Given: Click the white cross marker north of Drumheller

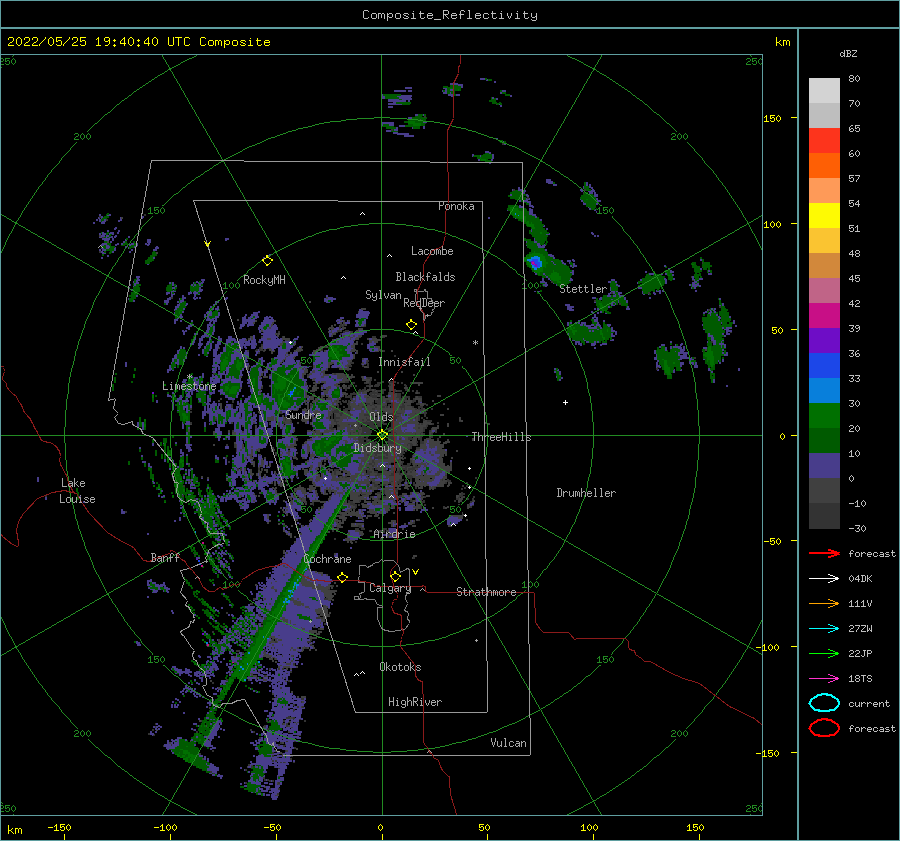Looking at the screenshot, I should tap(565, 402).
